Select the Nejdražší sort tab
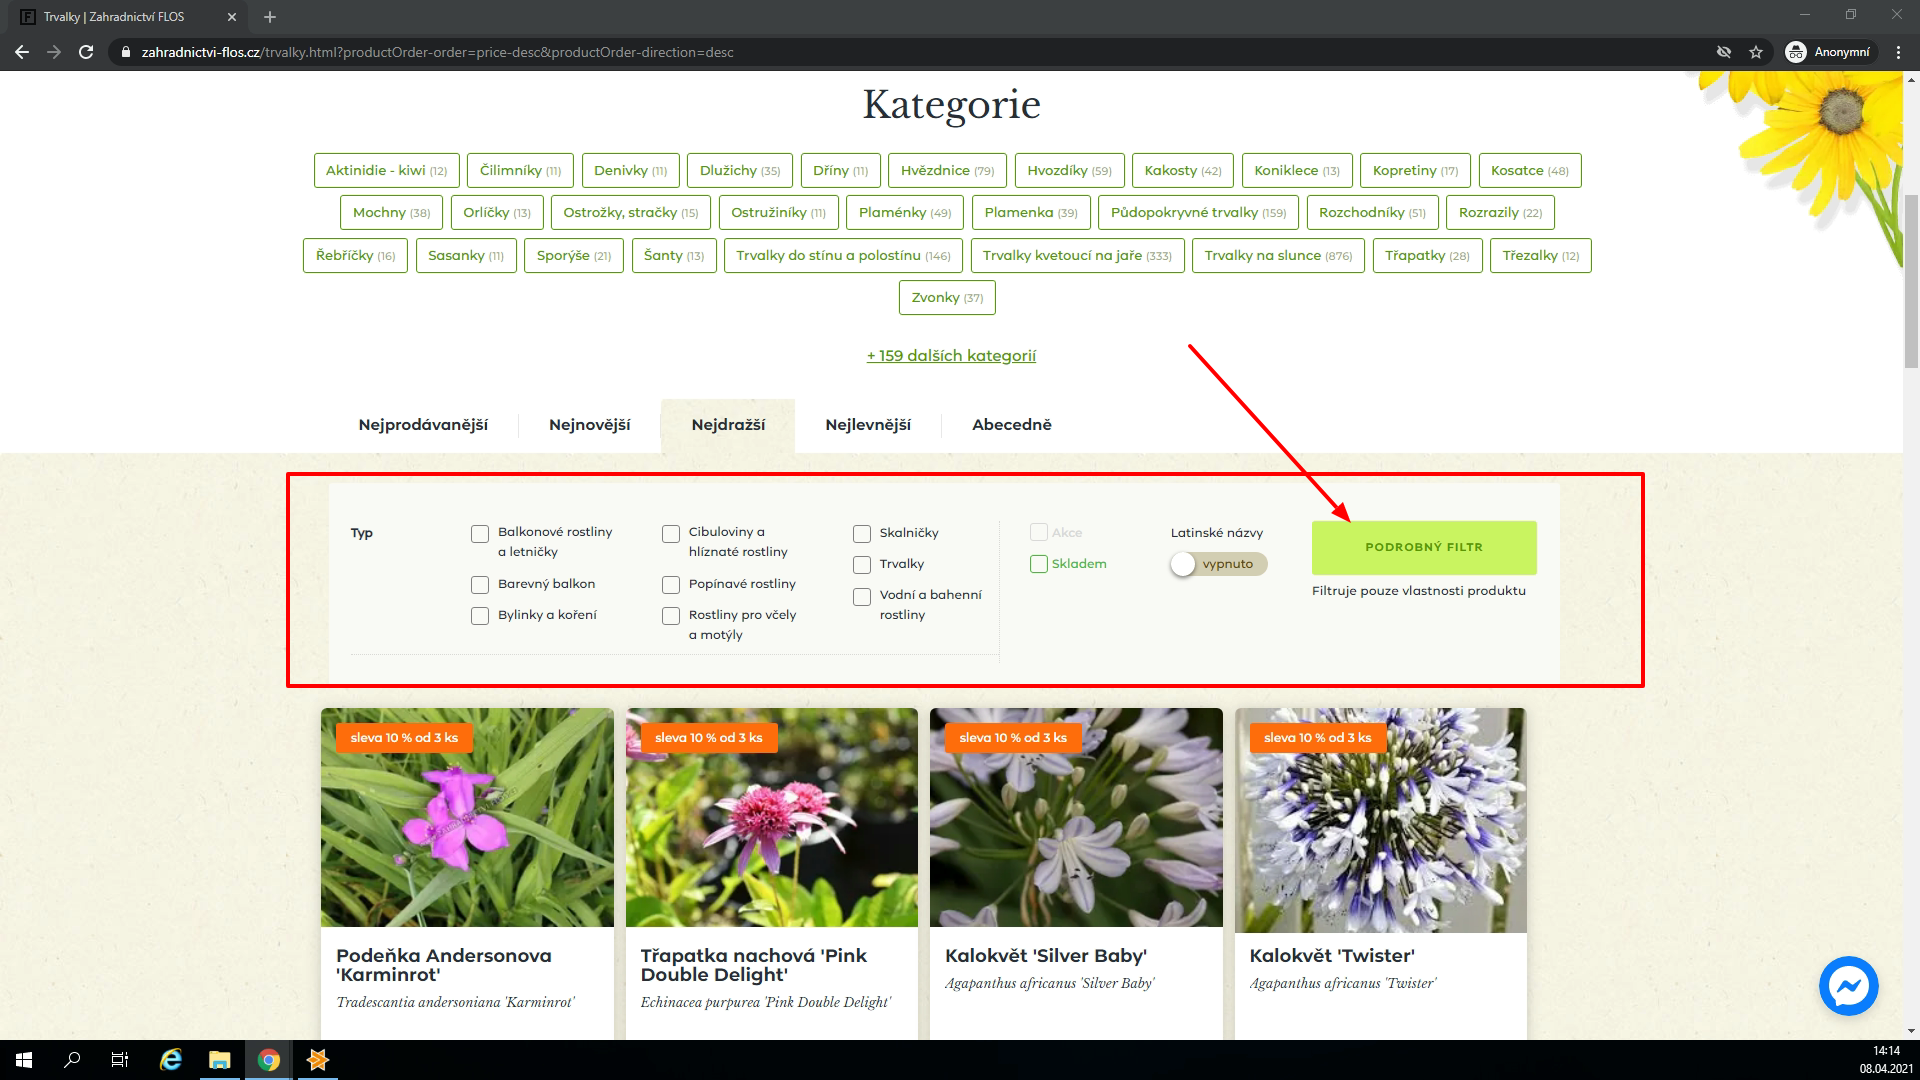The height and width of the screenshot is (1080, 1920). 728,425
